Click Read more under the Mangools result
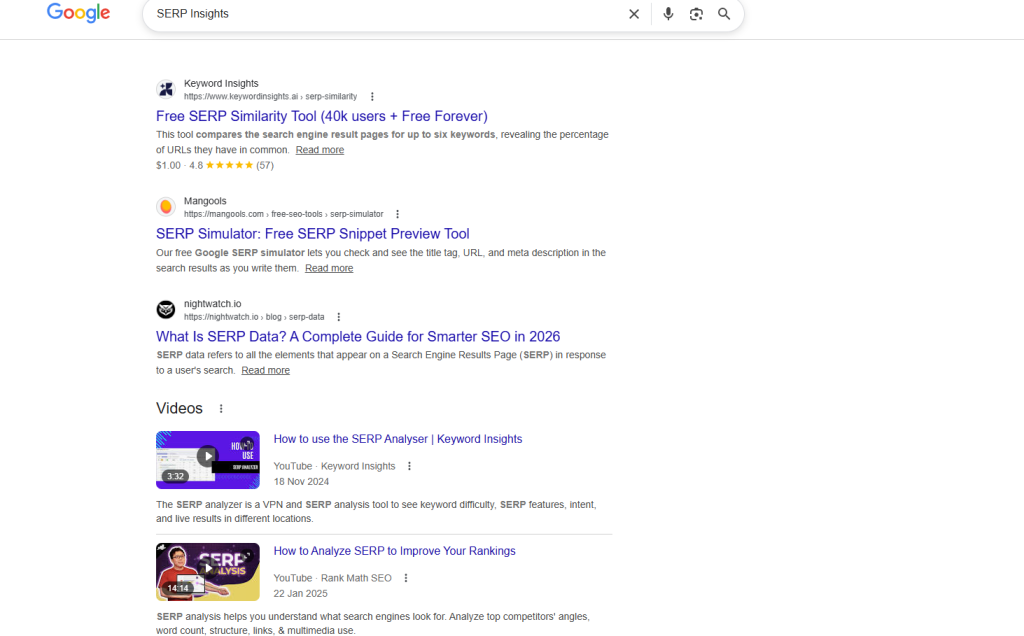 pos(329,267)
